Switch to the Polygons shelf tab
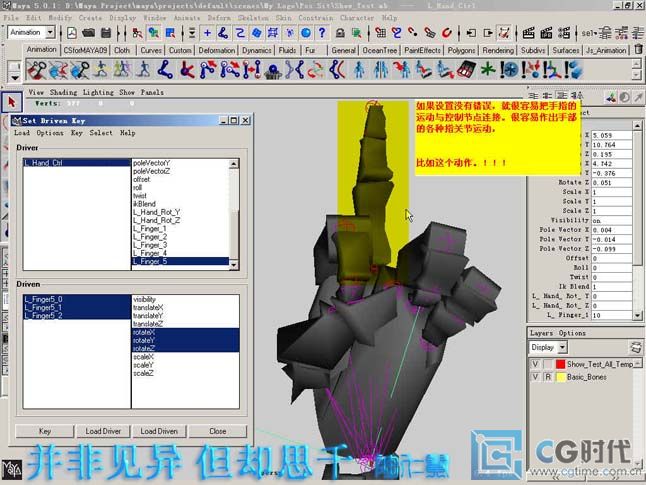Screen dimensions: 646x485 461,50
